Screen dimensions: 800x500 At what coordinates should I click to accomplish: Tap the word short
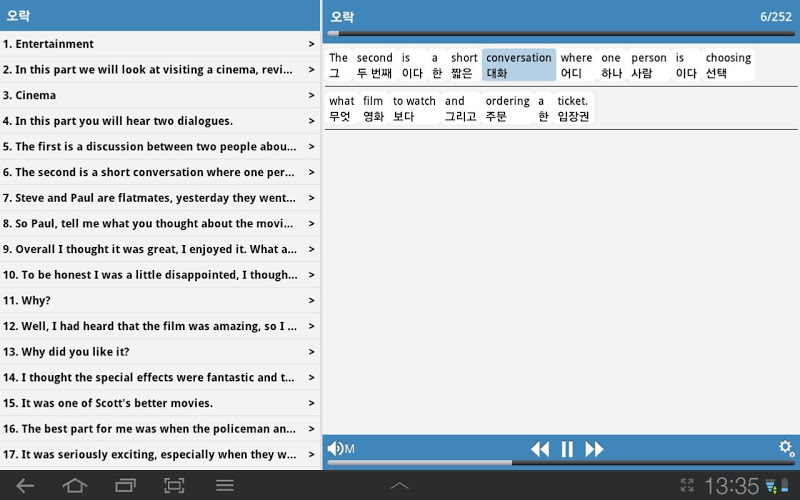(x=464, y=65)
